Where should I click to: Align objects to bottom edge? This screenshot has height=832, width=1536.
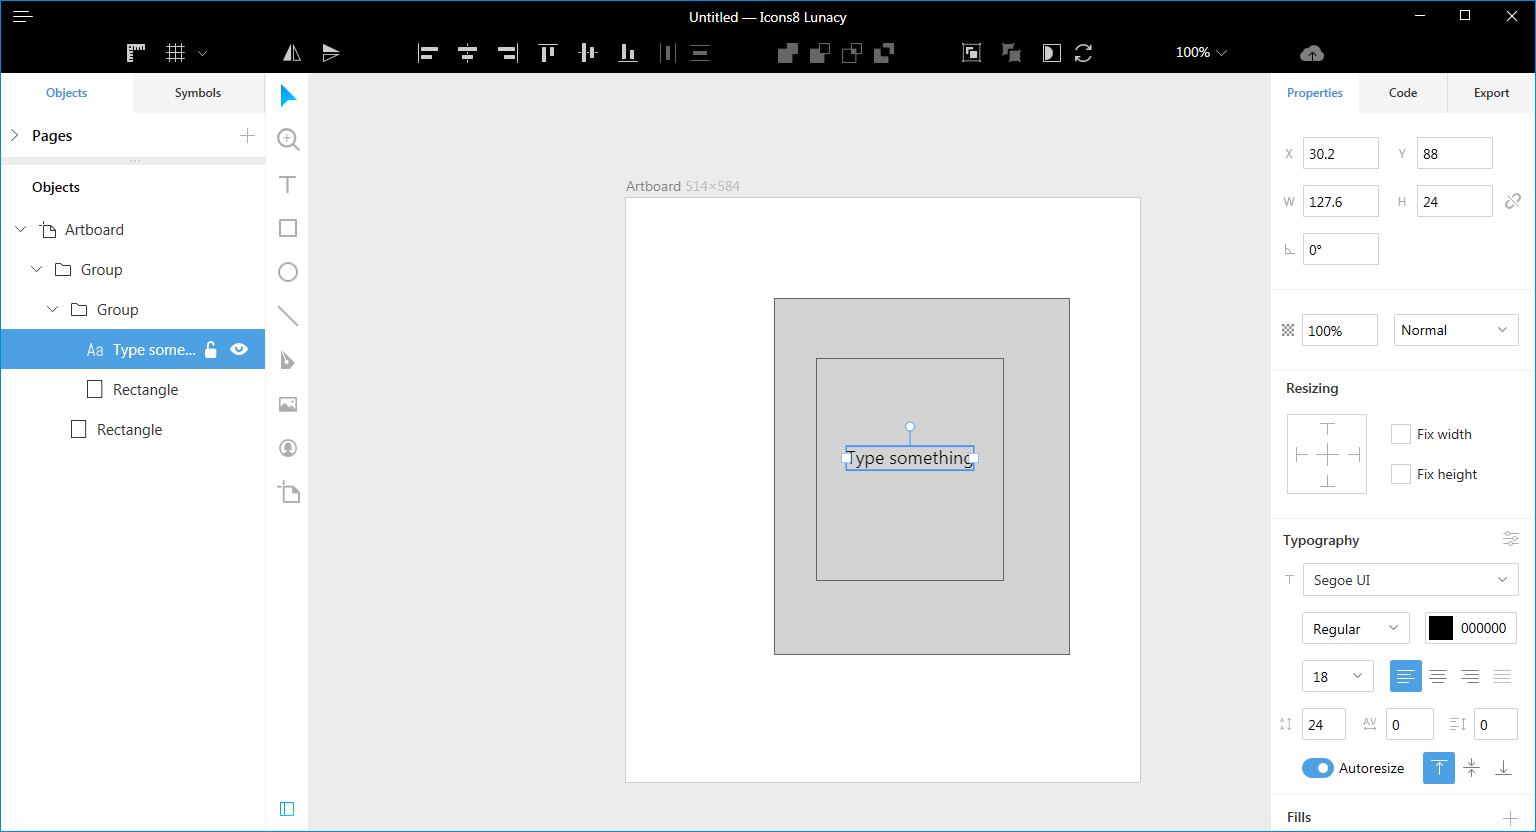click(628, 53)
